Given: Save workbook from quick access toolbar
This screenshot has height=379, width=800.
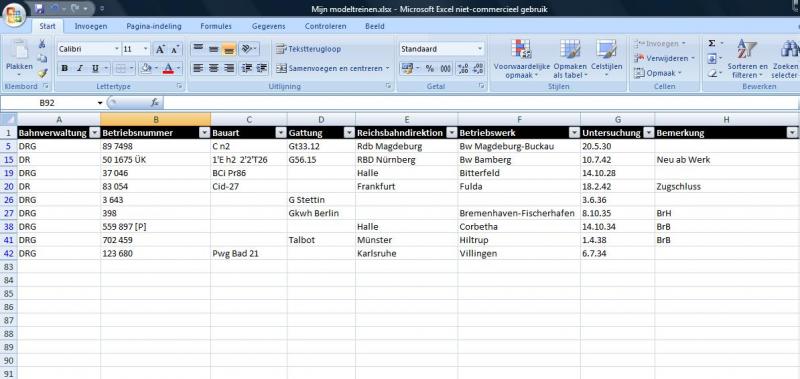Looking at the screenshot, I should [x=39, y=9].
